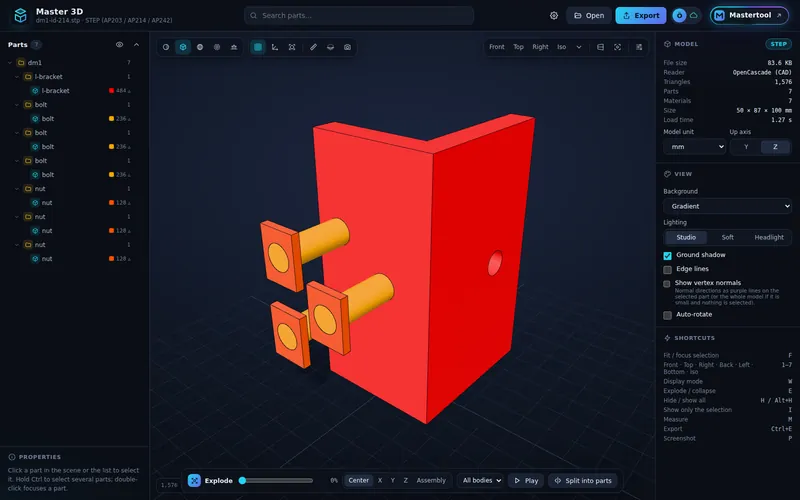
Task: Activate the solid cube display mode icon
Action: coord(183,47)
